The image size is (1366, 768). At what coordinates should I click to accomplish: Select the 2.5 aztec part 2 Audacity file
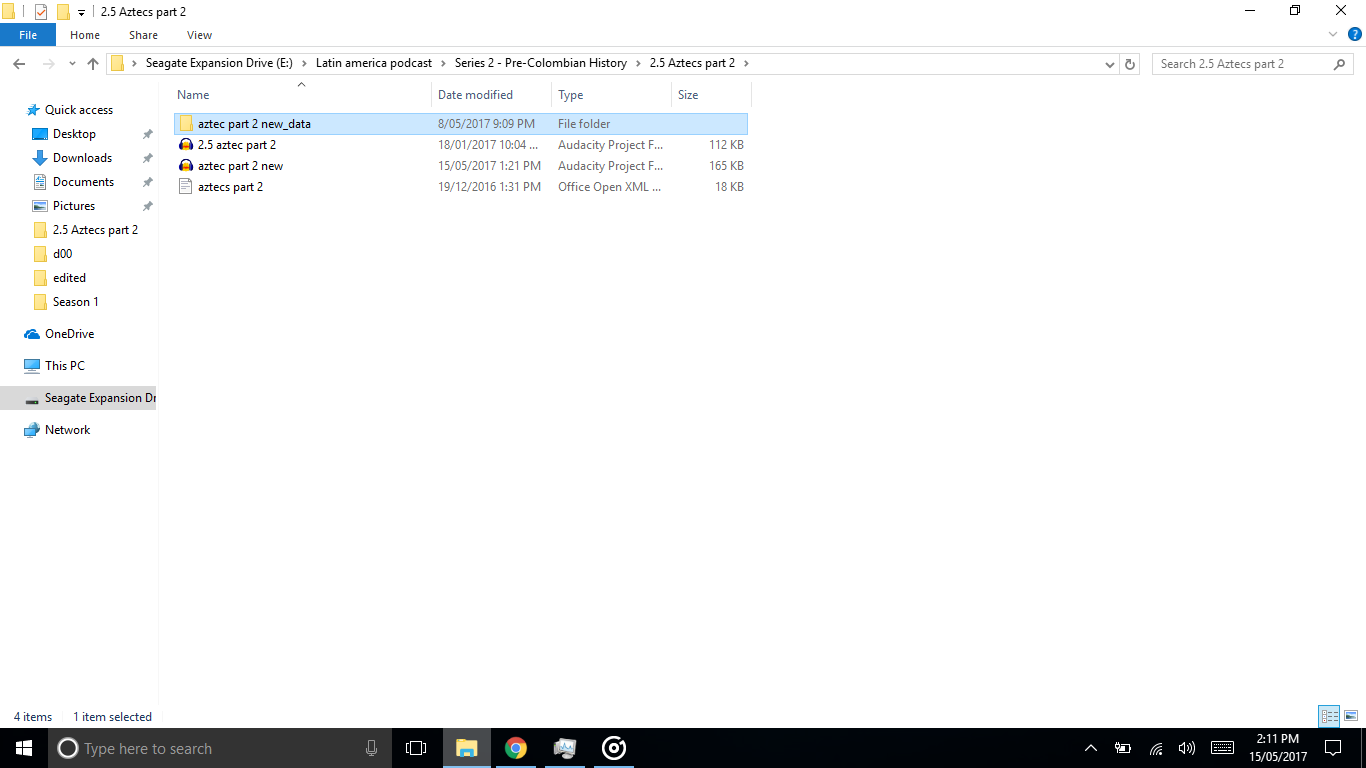pos(460,145)
